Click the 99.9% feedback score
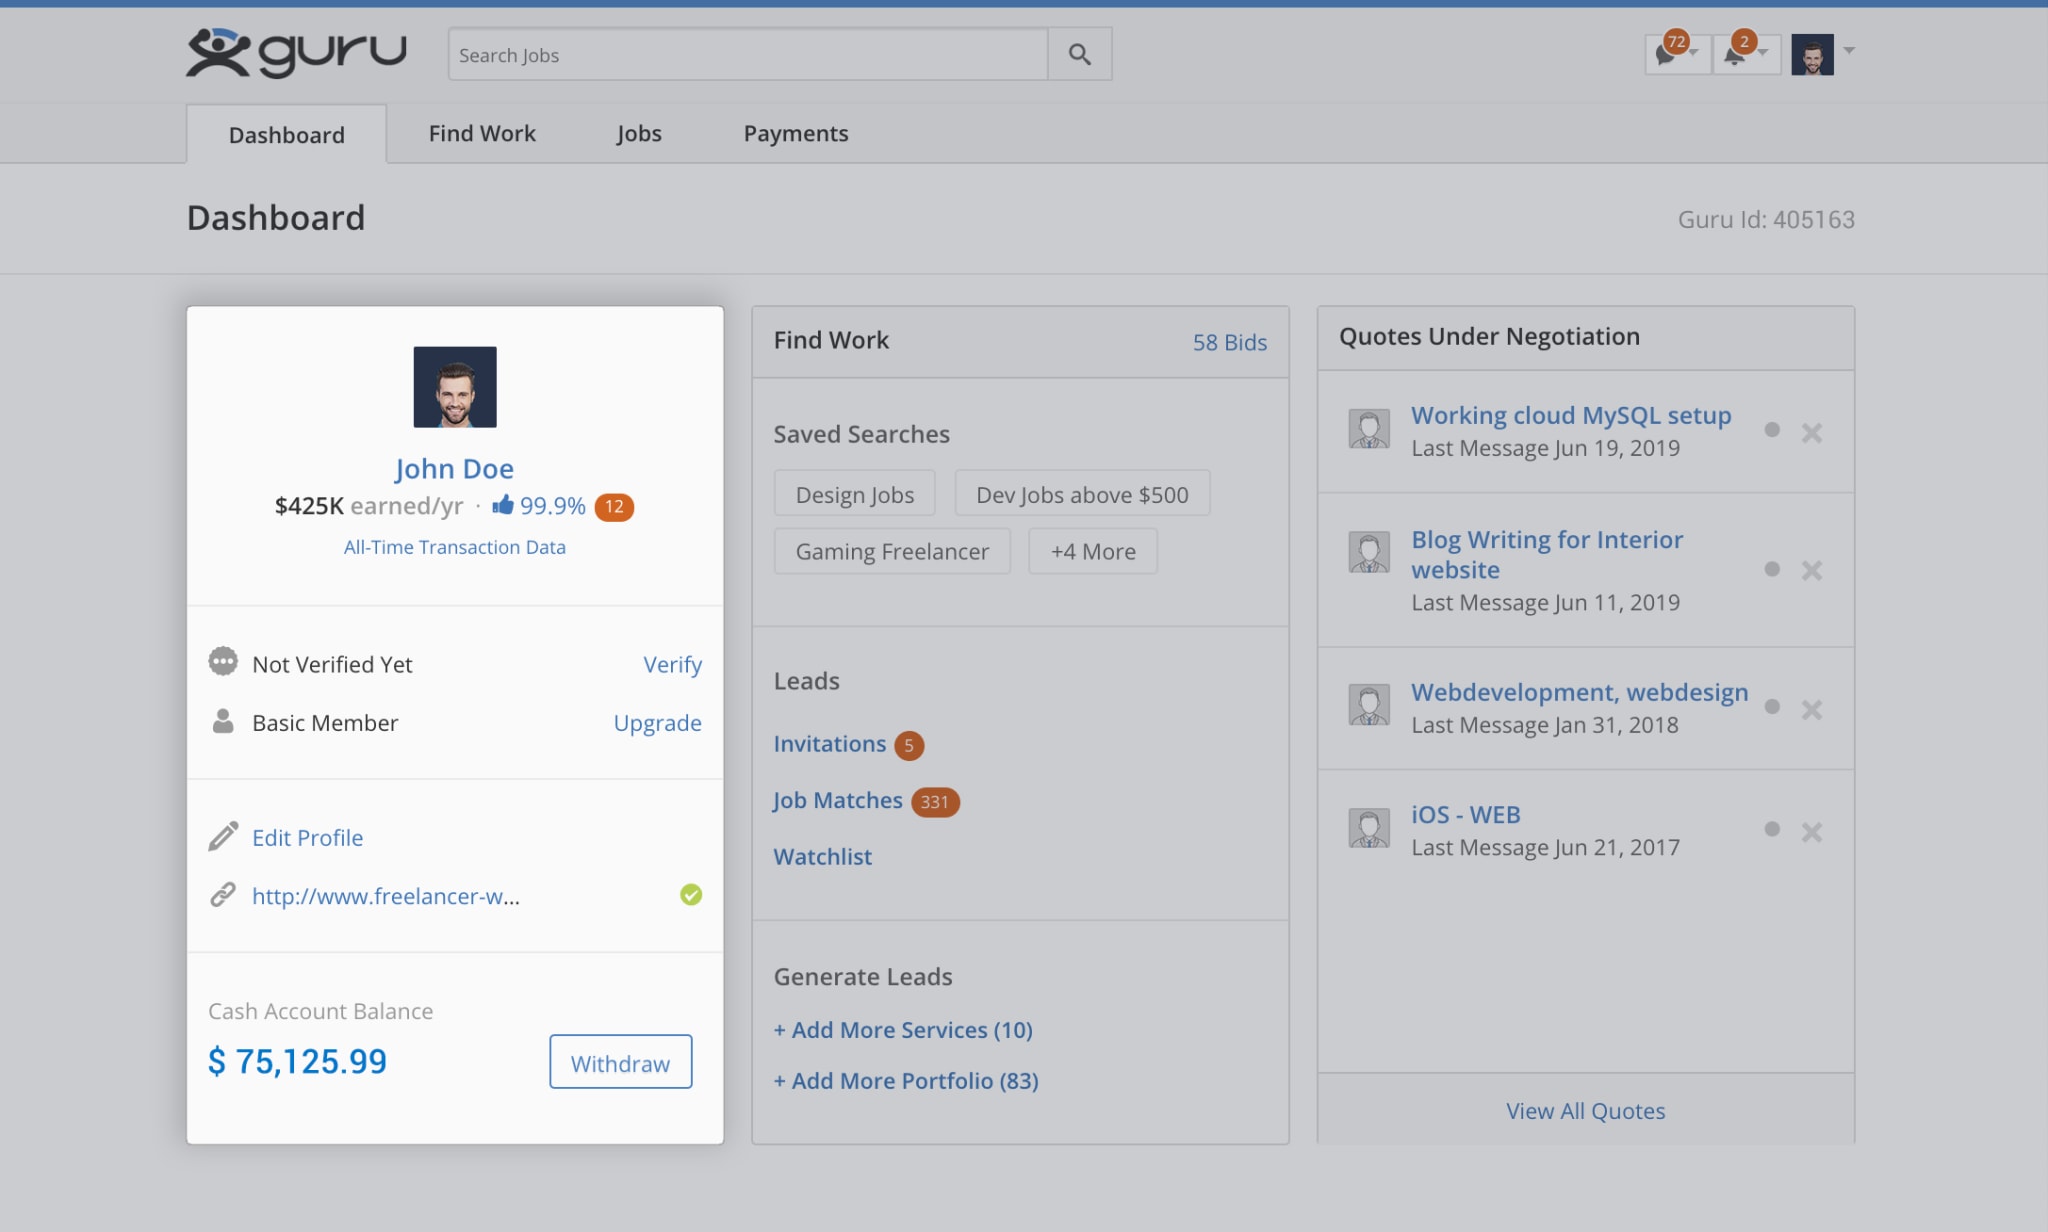 552,506
